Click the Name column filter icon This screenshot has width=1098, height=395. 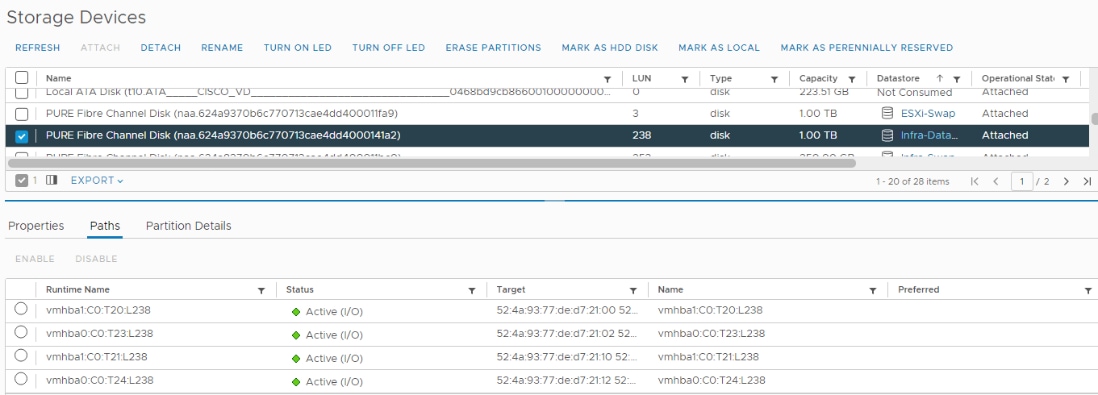(607, 79)
